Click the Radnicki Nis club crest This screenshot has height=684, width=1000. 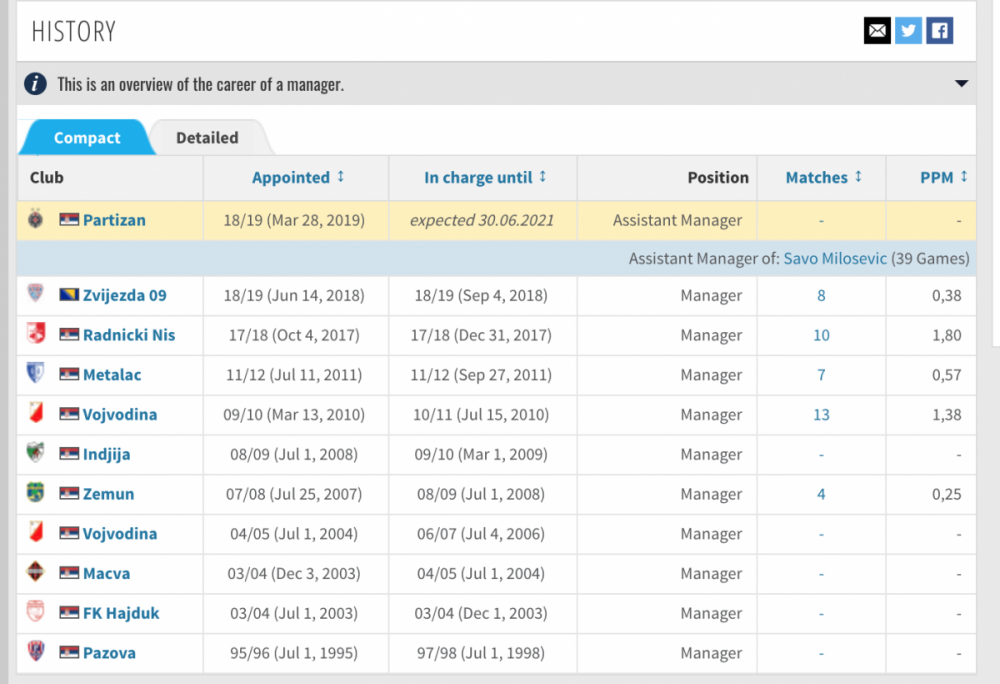pos(36,335)
